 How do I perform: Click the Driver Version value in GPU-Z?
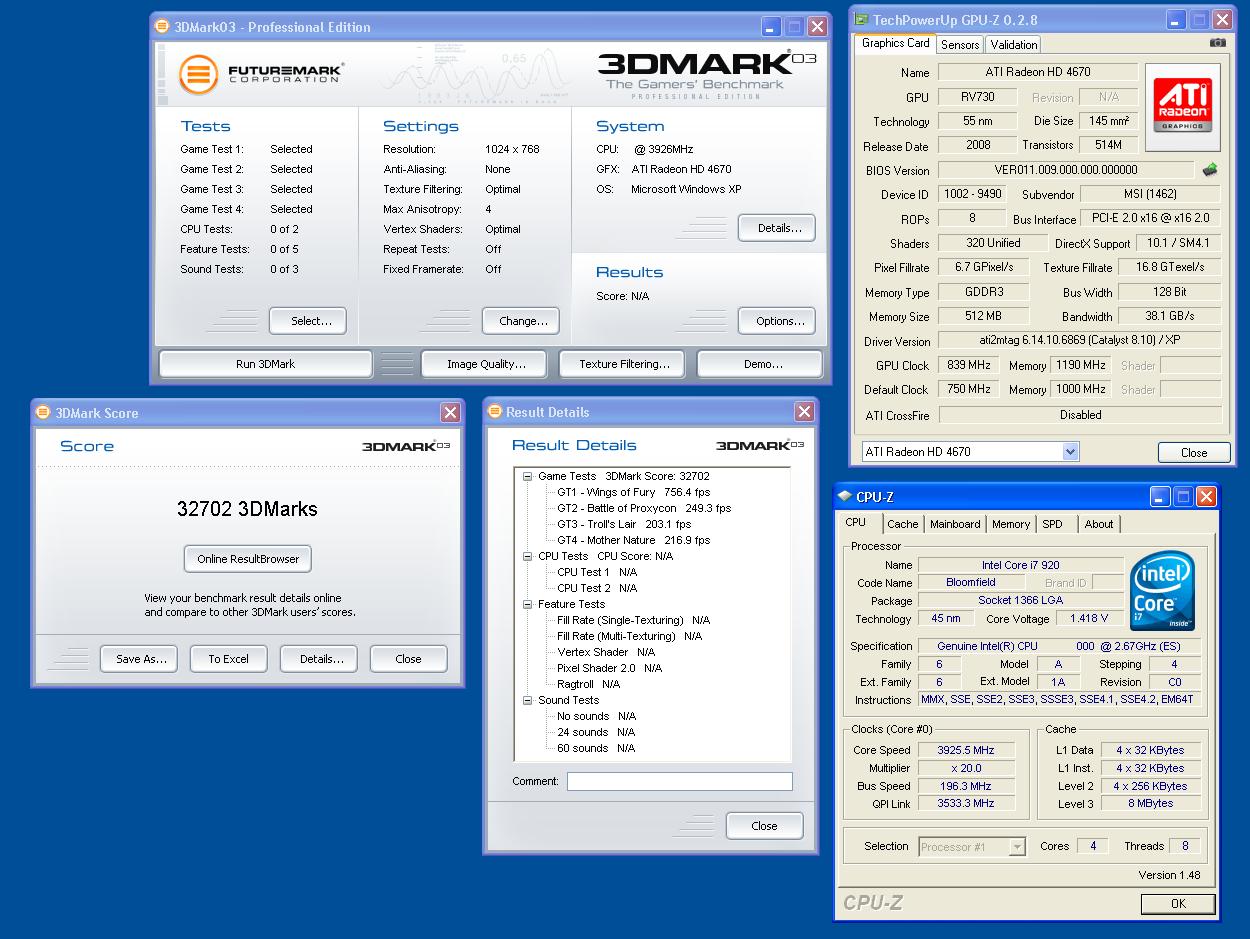click(1080, 342)
